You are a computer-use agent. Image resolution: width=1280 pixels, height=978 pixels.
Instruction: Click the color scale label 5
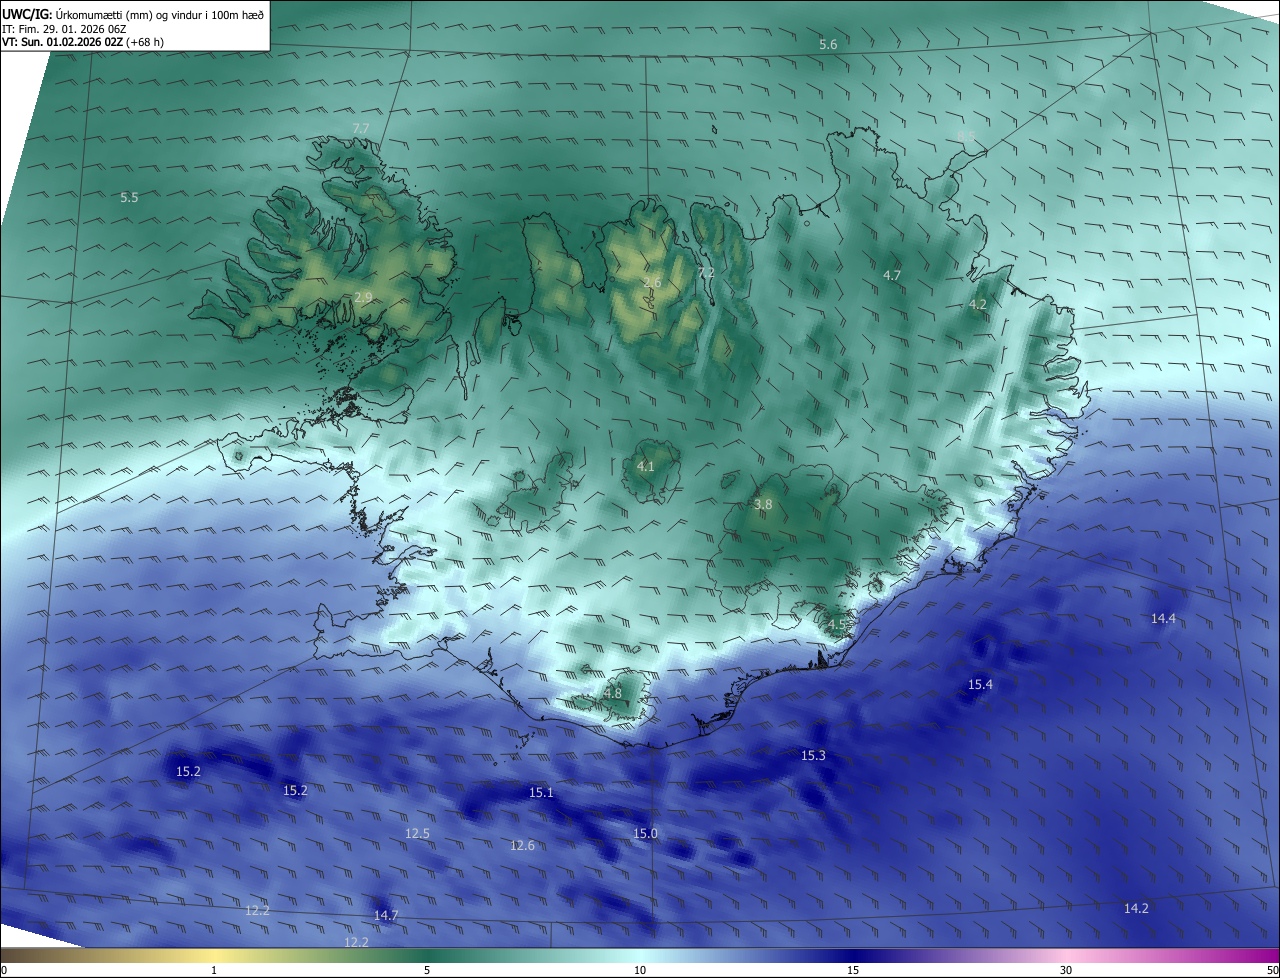427,970
